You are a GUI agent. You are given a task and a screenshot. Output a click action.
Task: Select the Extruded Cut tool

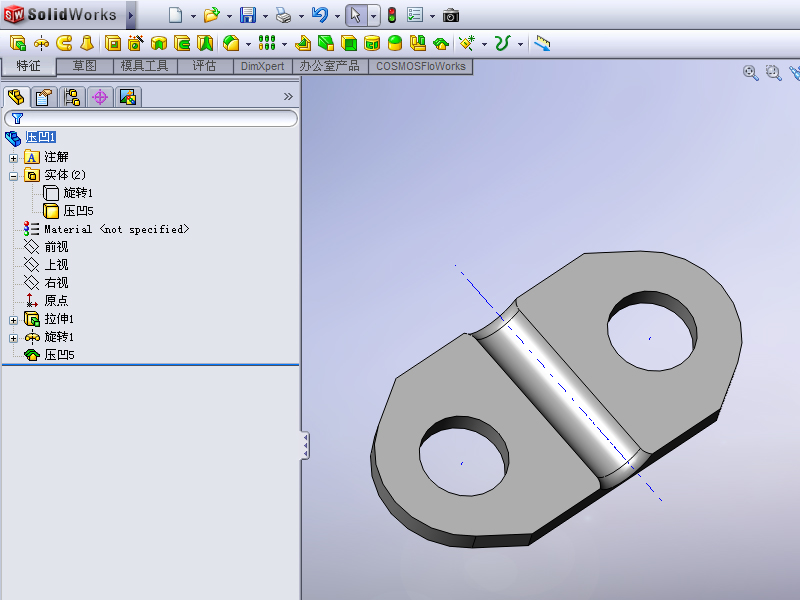113,43
